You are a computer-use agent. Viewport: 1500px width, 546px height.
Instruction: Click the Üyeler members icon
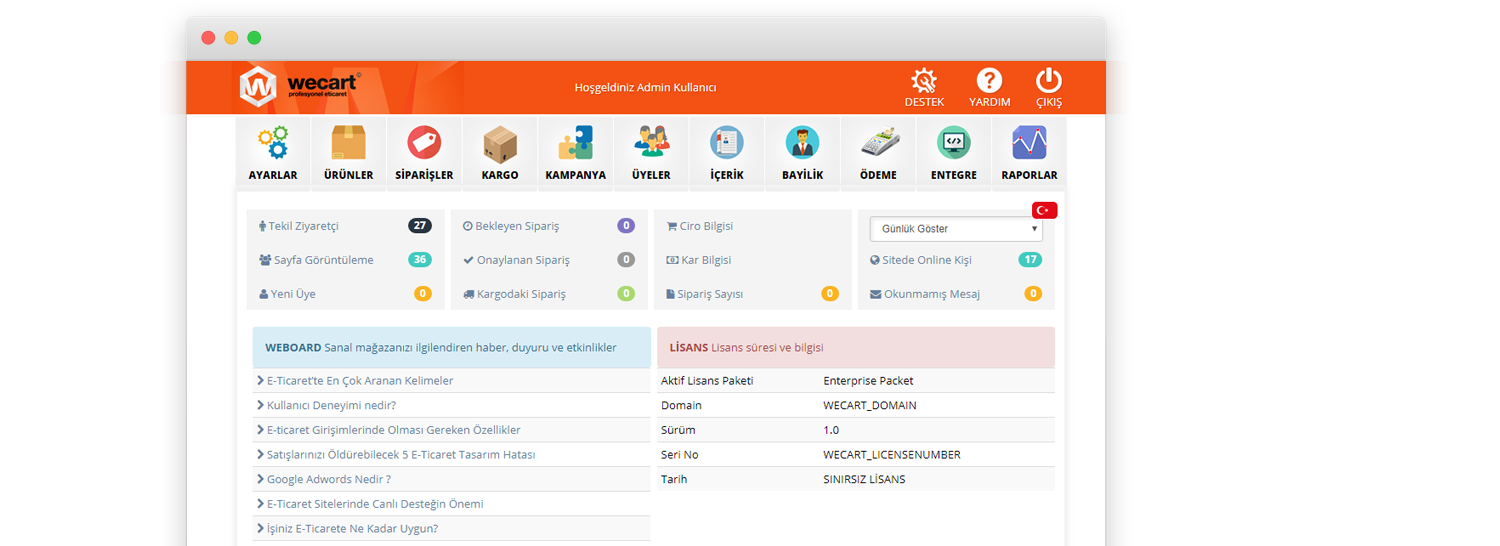651,144
